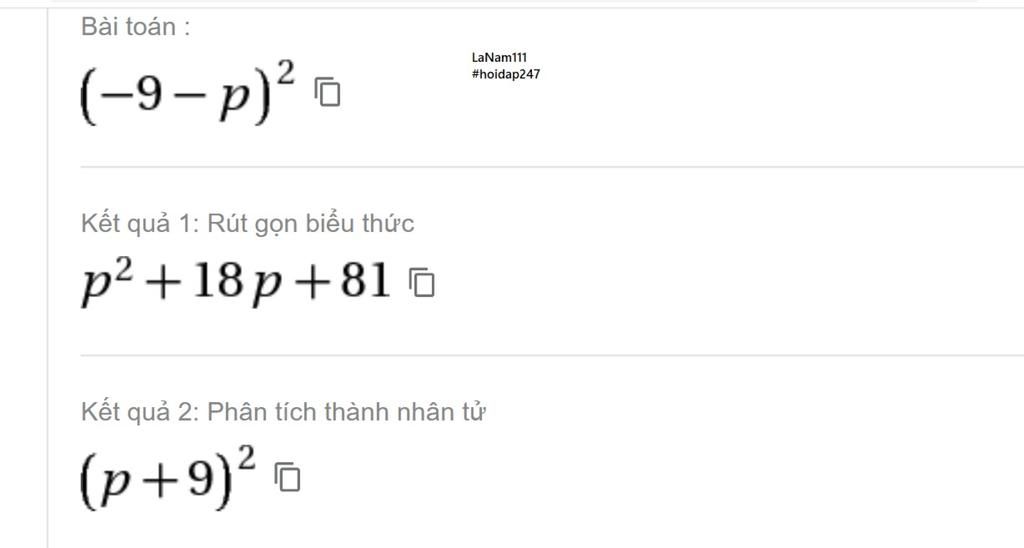This screenshot has width=1024, height=548.
Task: Open the #hoidap247 hashtag
Action: [505, 74]
